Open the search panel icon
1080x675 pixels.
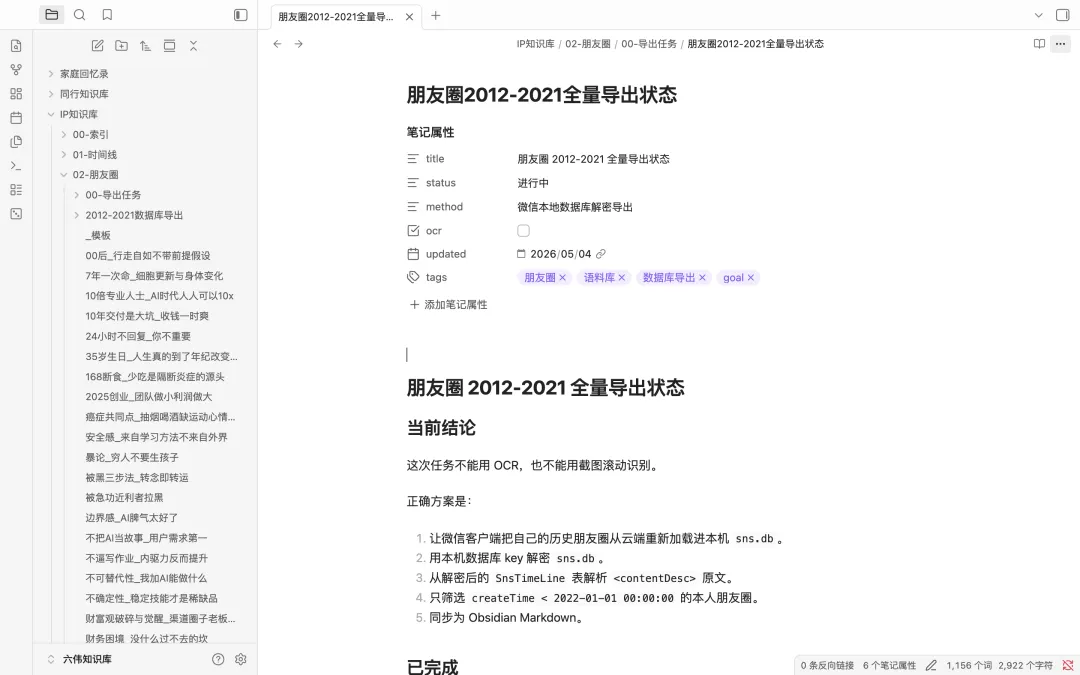coord(79,14)
